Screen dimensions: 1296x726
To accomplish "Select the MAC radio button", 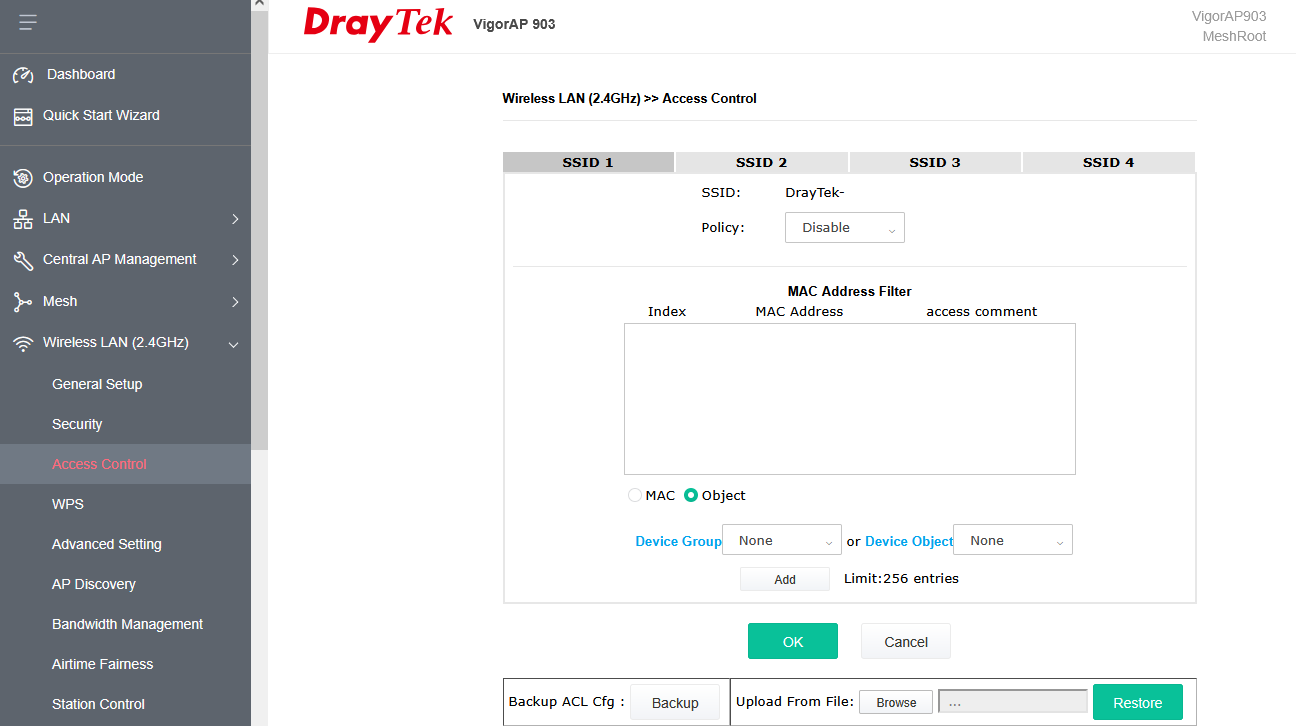I will 635,496.
